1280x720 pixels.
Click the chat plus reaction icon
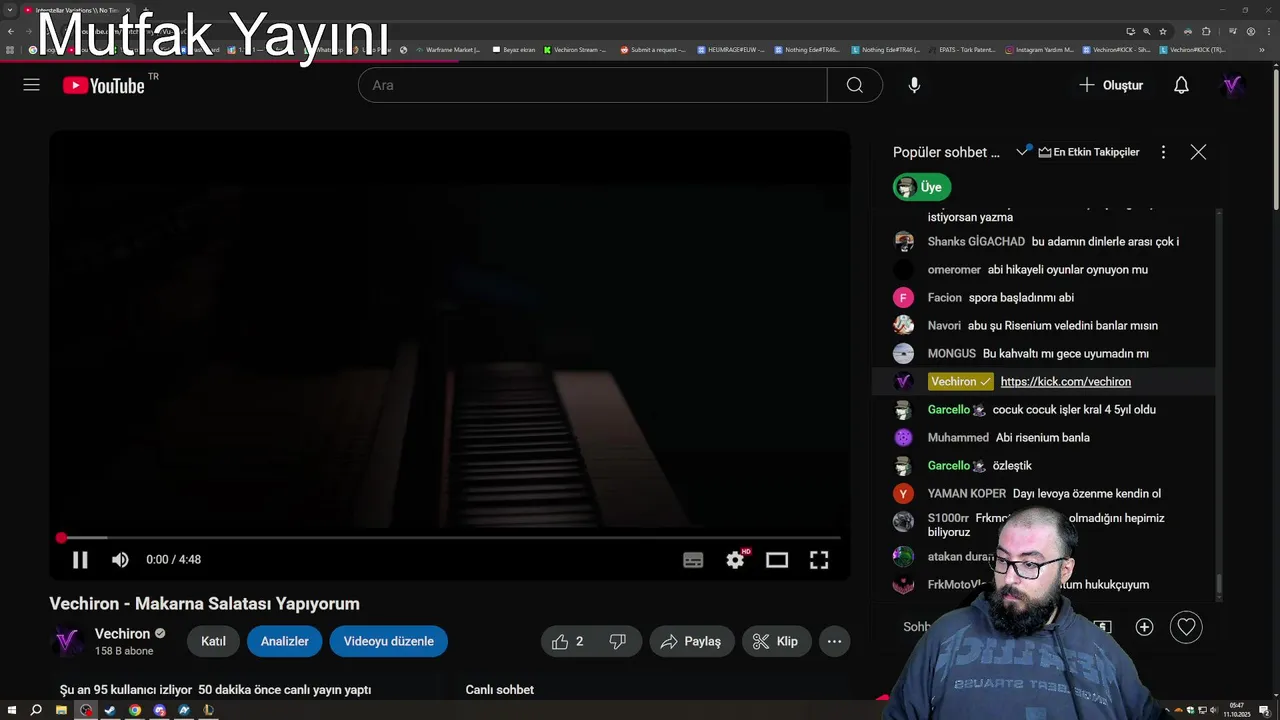1144,627
